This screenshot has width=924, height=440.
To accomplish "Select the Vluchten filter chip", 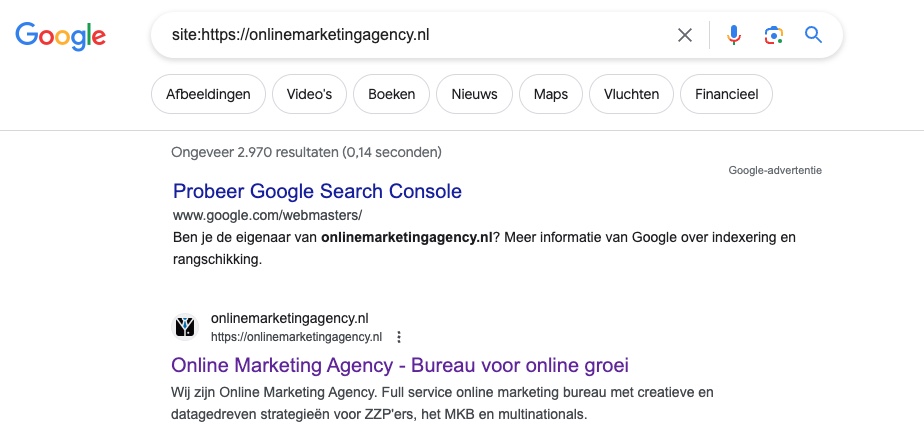I will point(631,95).
